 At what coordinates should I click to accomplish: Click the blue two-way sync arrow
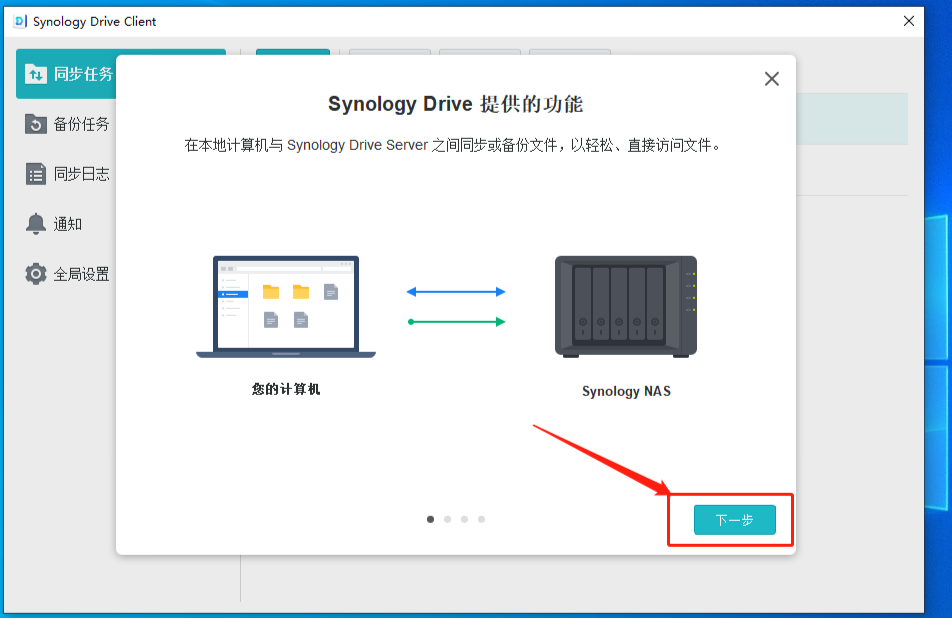click(456, 292)
